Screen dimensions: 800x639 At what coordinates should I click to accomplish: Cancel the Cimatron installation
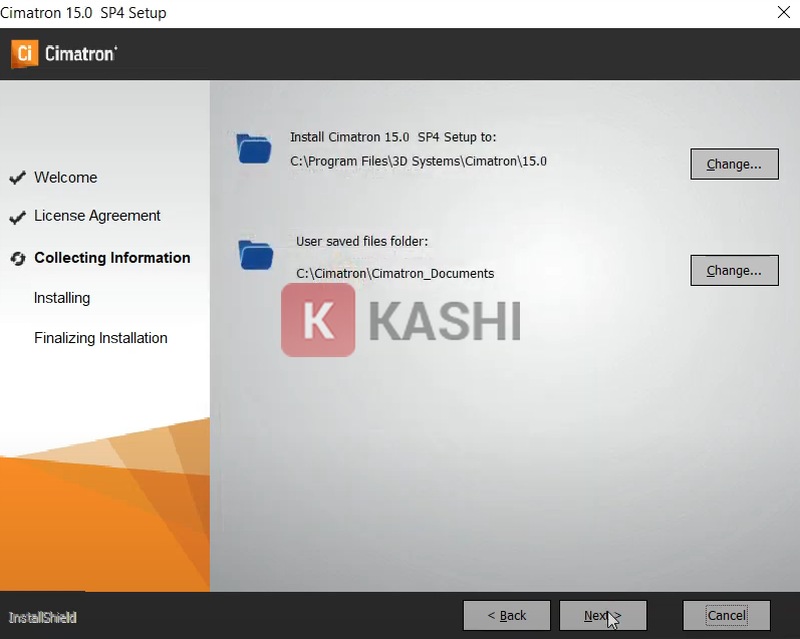pyautogui.click(x=726, y=615)
